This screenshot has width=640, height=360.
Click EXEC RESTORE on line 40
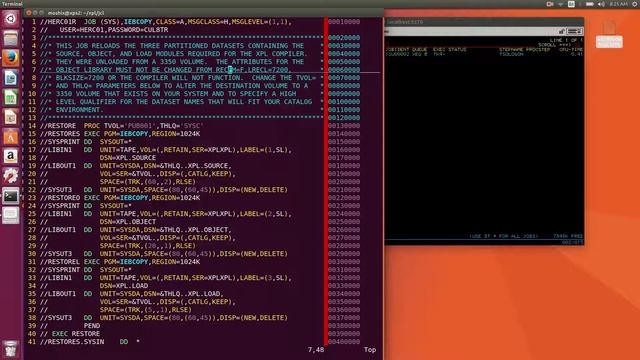click(76, 334)
